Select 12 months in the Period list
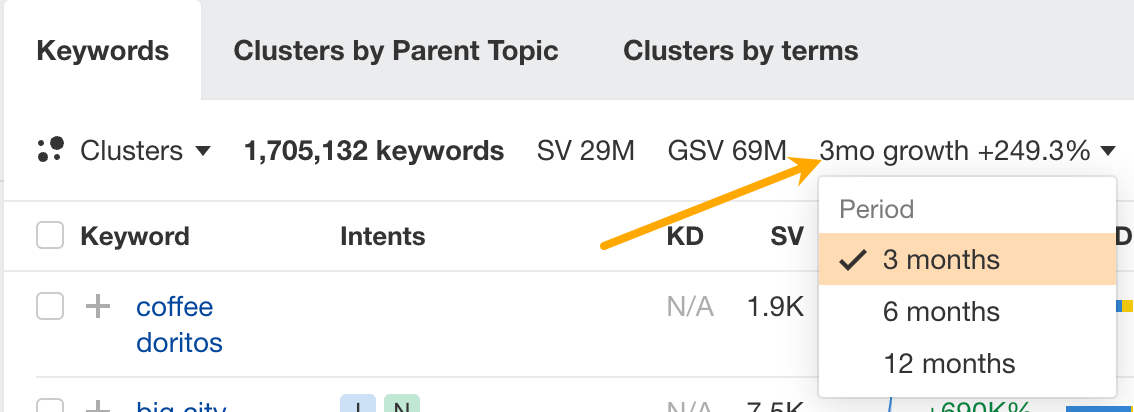Viewport: 1134px width, 412px height. [949, 363]
